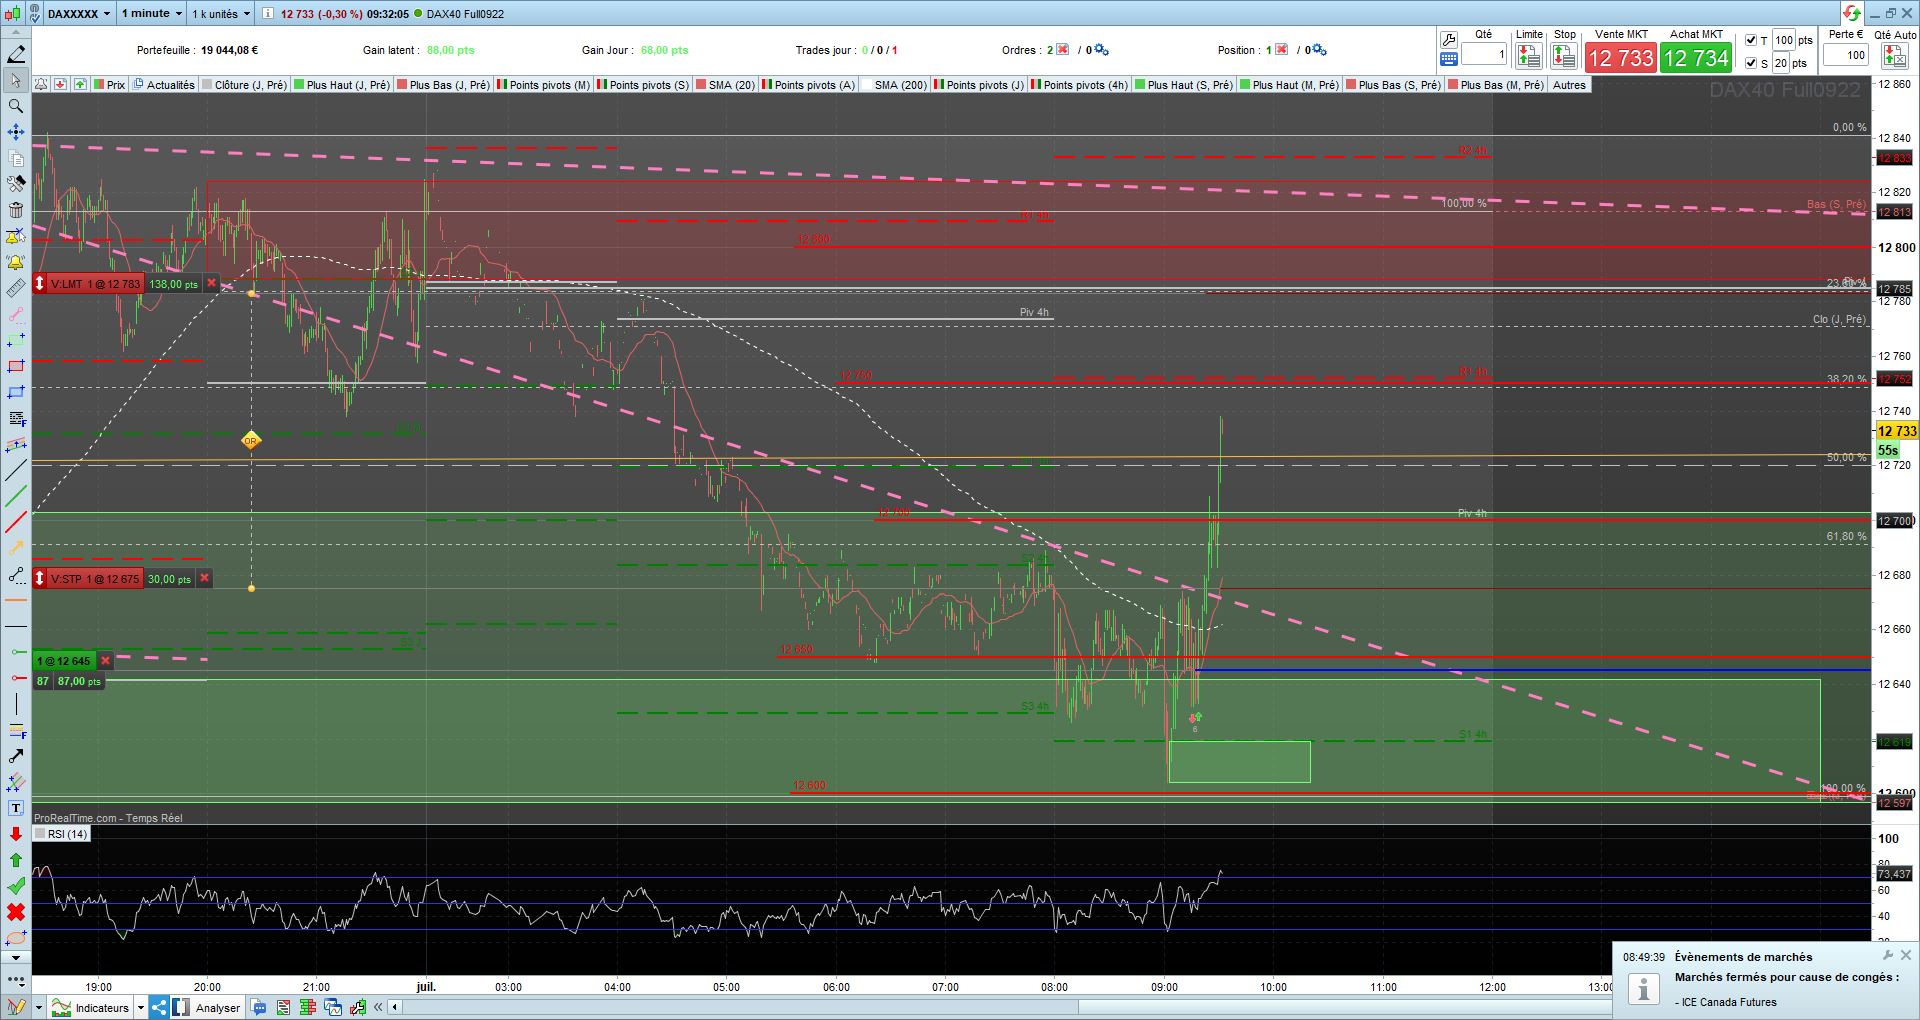The width and height of the screenshot is (1920, 1020).
Task: Click the trash delete objects tool
Action: click(16, 210)
